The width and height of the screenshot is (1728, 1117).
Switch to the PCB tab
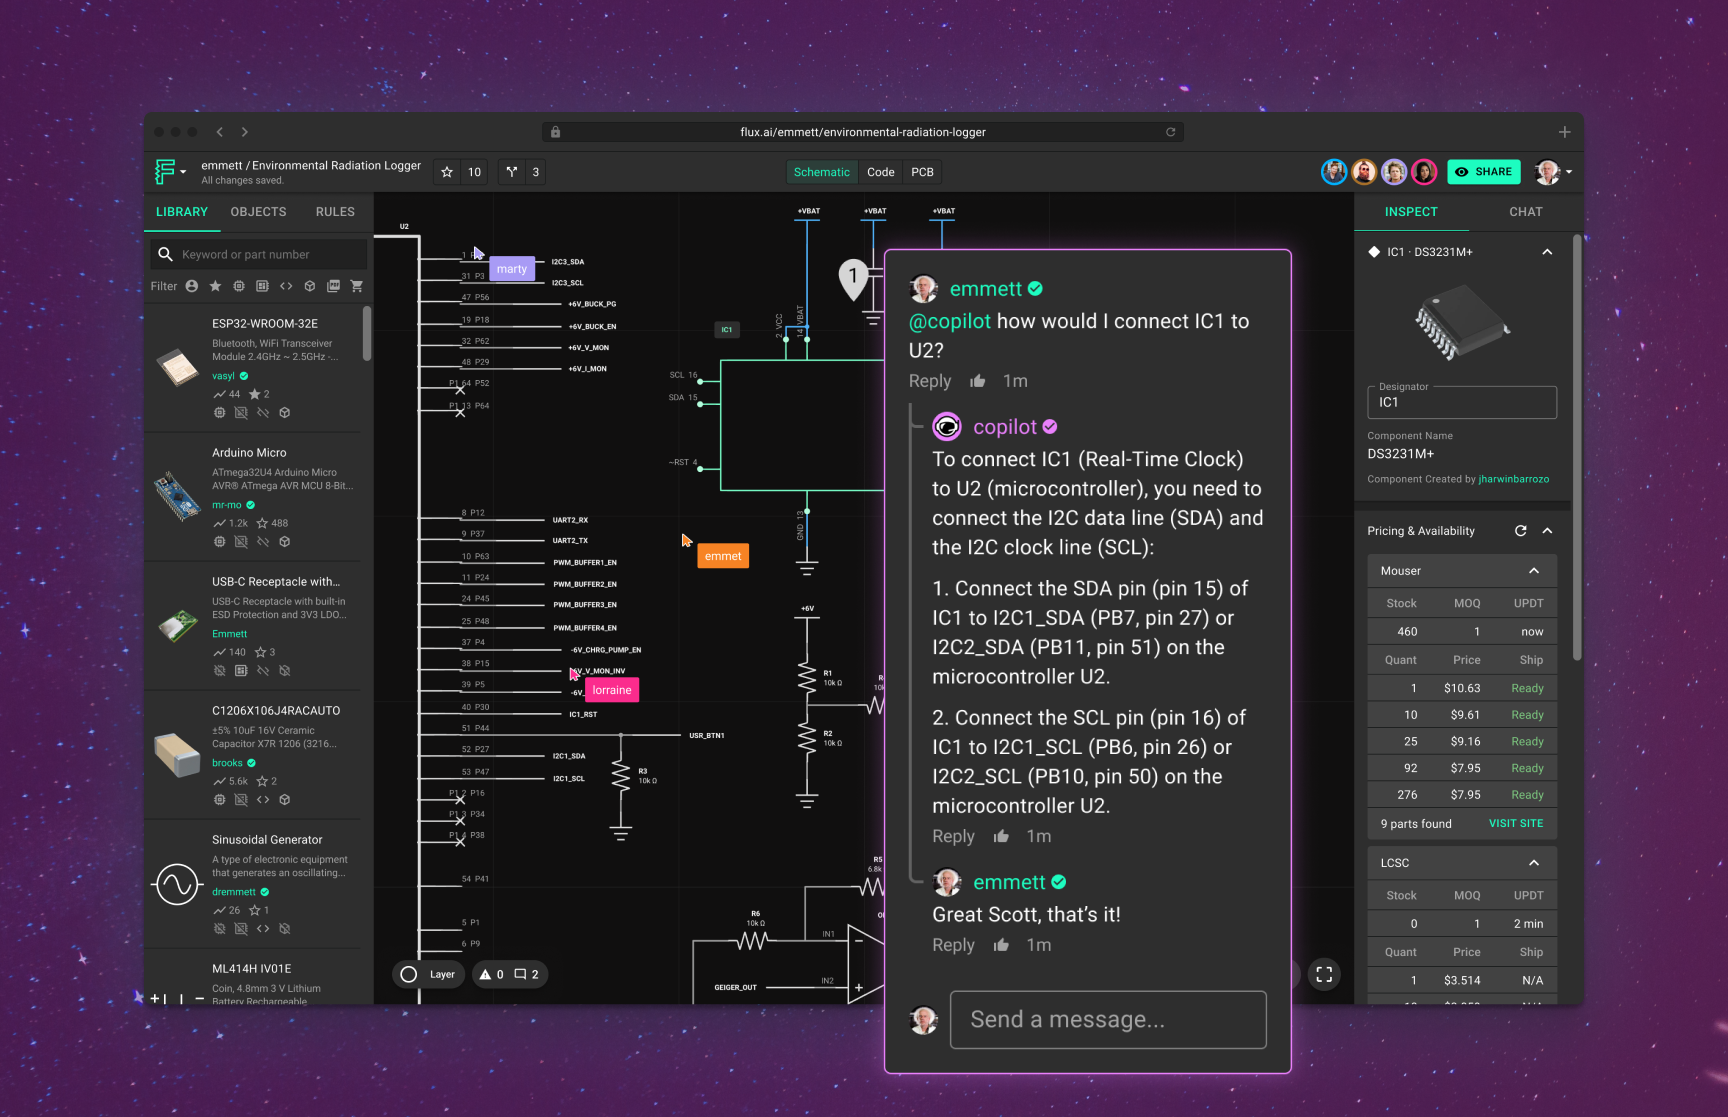click(x=921, y=171)
